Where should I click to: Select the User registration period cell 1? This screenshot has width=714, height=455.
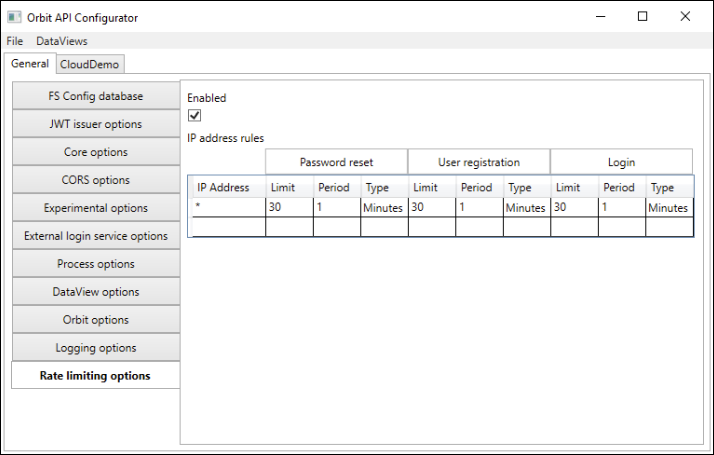[x=479, y=207]
